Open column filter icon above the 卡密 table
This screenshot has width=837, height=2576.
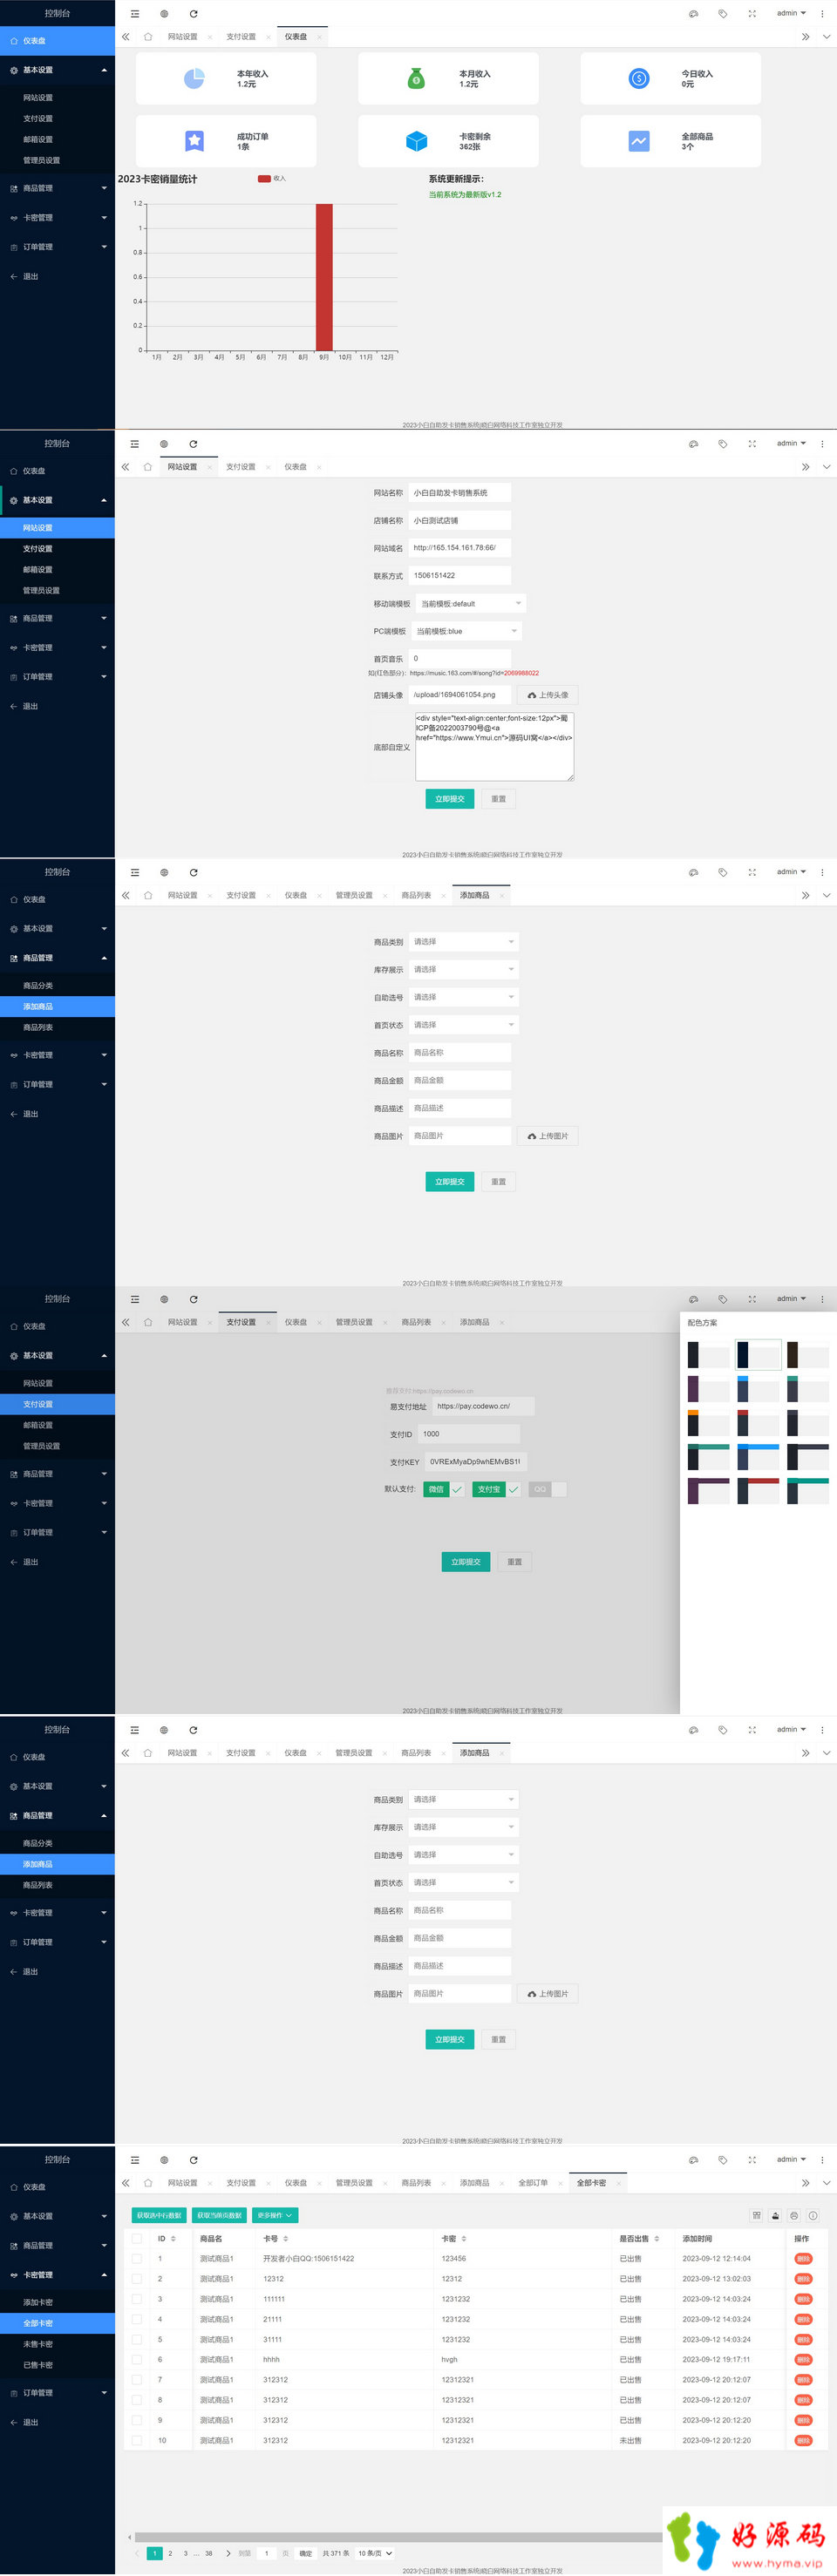[x=756, y=2215]
